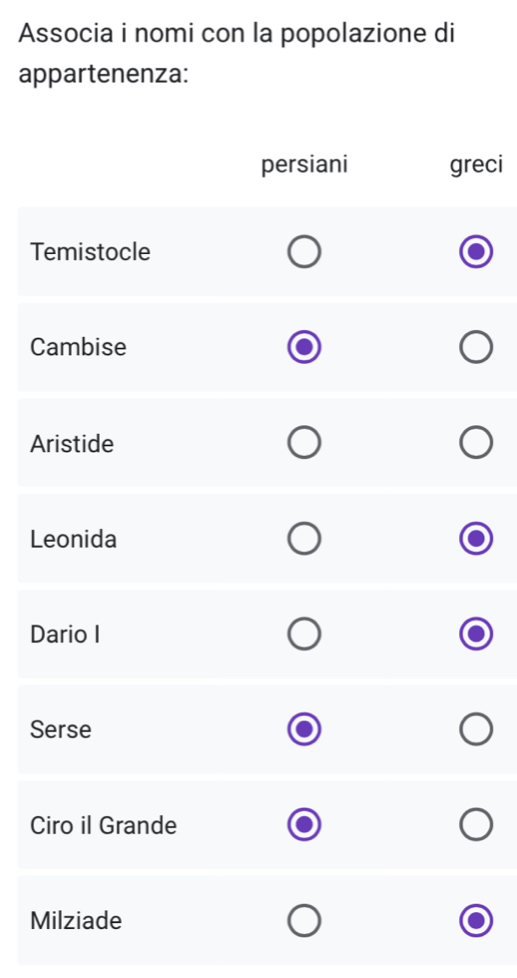The image size is (517, 978).
Task: Mark Aristide as greci
Action: [x=476, y=443]
